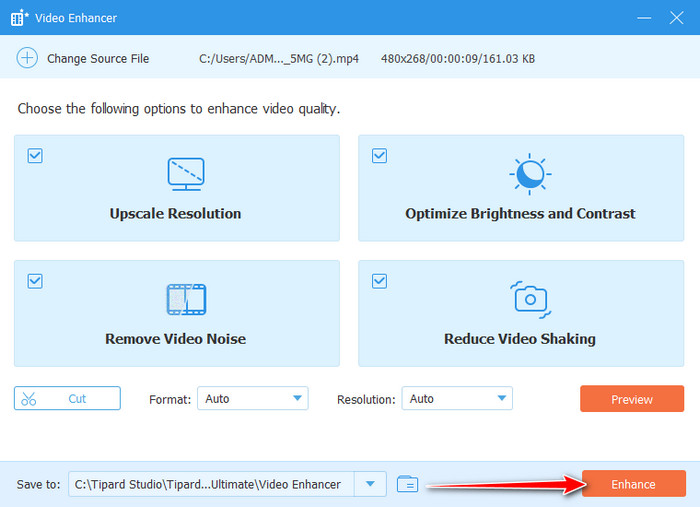Image resolution: width=700 pixels, height=507 pixels.
Task: Click the scissors icon on the Cut button
Action: (29, 399)
